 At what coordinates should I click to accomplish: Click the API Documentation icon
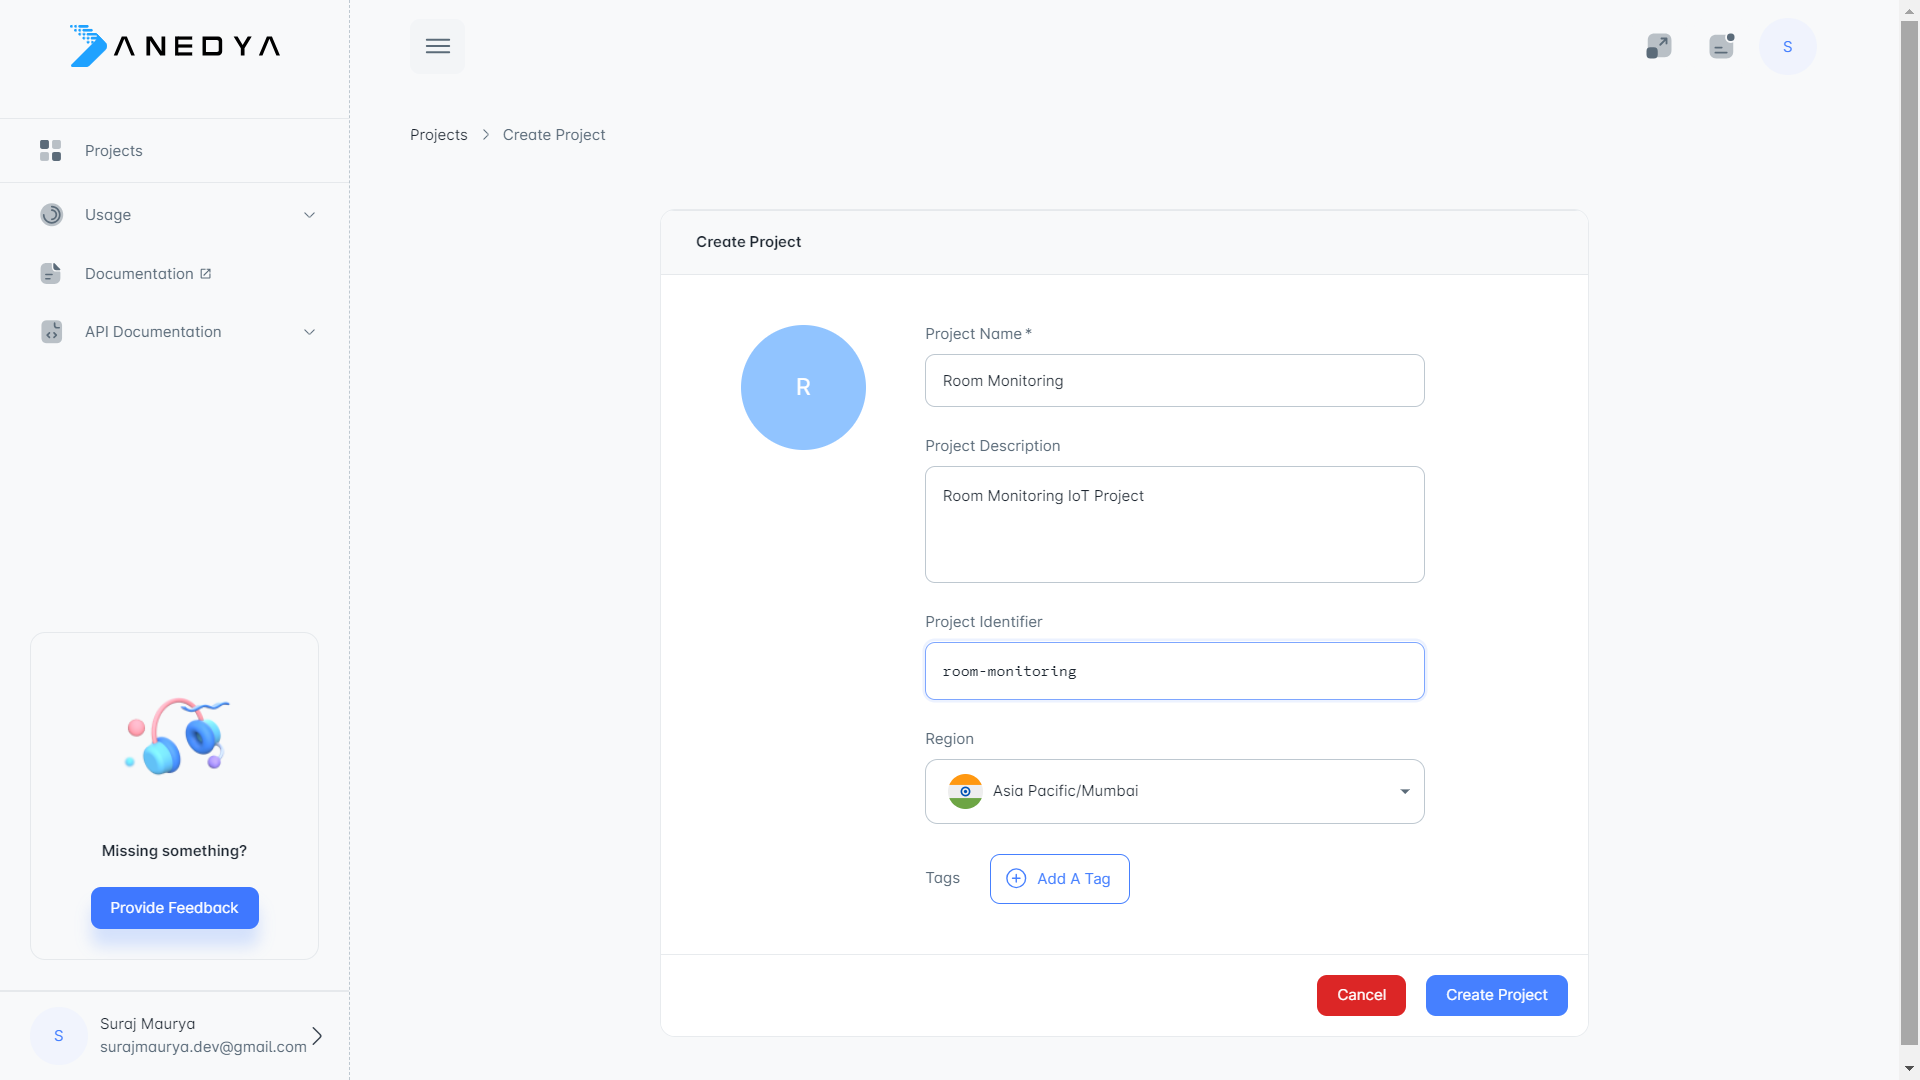tap(53, 331)
